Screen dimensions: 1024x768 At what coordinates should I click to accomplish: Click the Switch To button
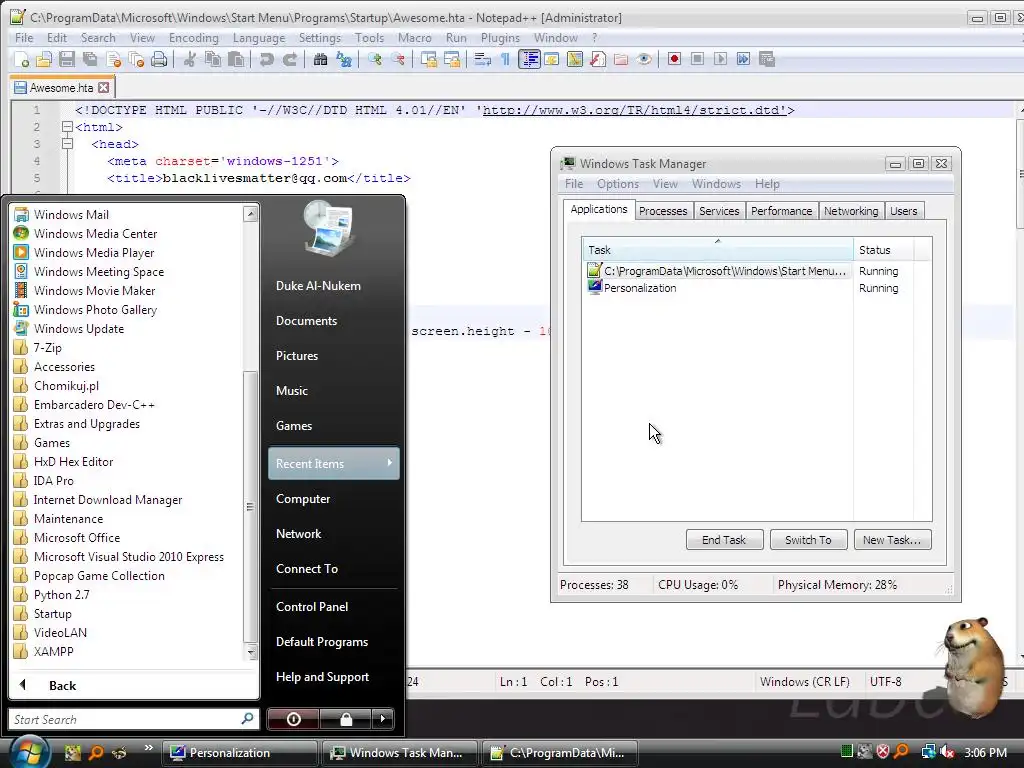click(x=808, y=540)
